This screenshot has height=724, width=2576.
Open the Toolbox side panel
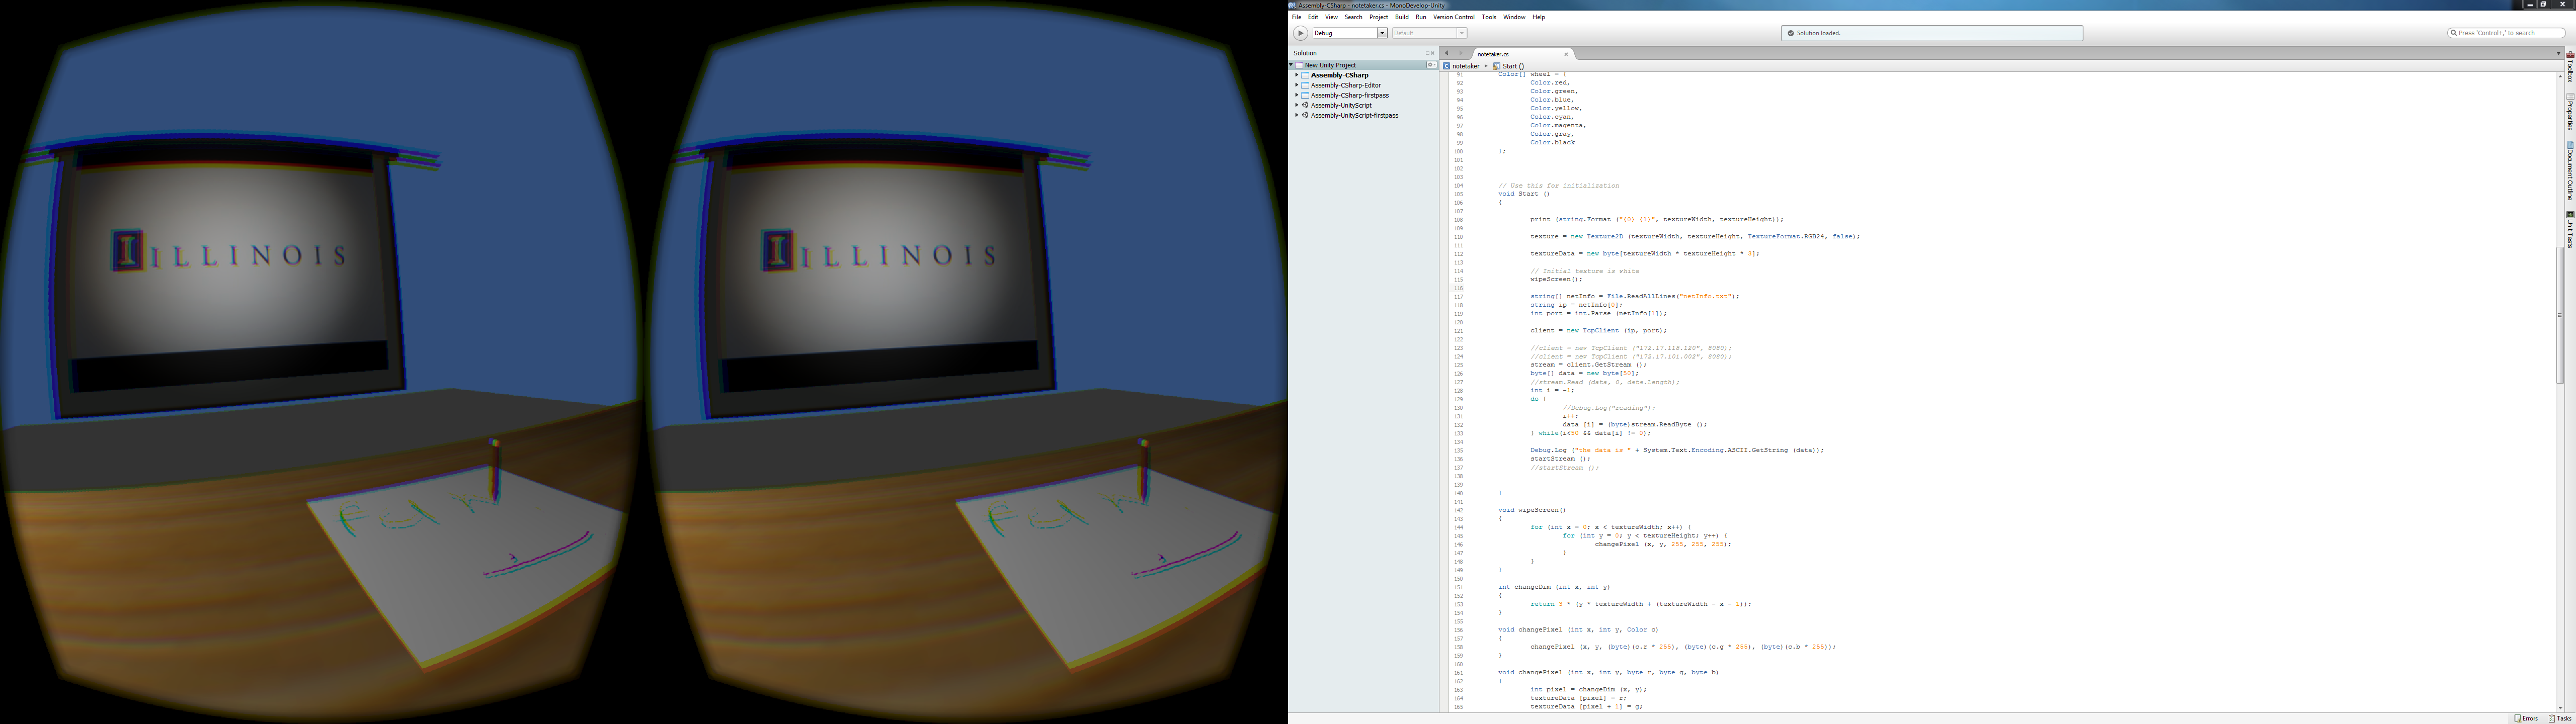click(x=2570, y=68)
